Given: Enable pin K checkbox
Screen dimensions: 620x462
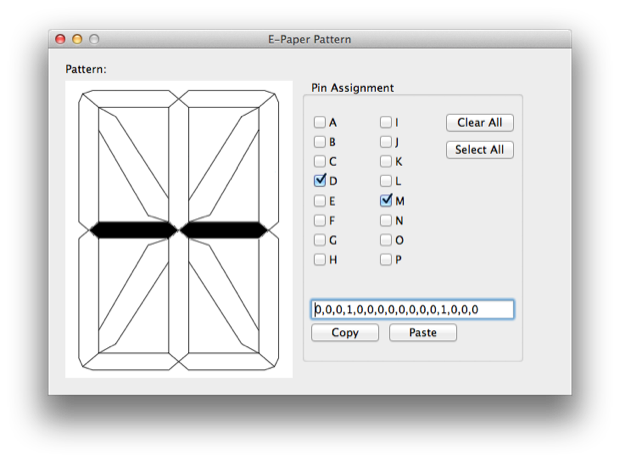Looking at the screenshot, I should pos(386,161).
